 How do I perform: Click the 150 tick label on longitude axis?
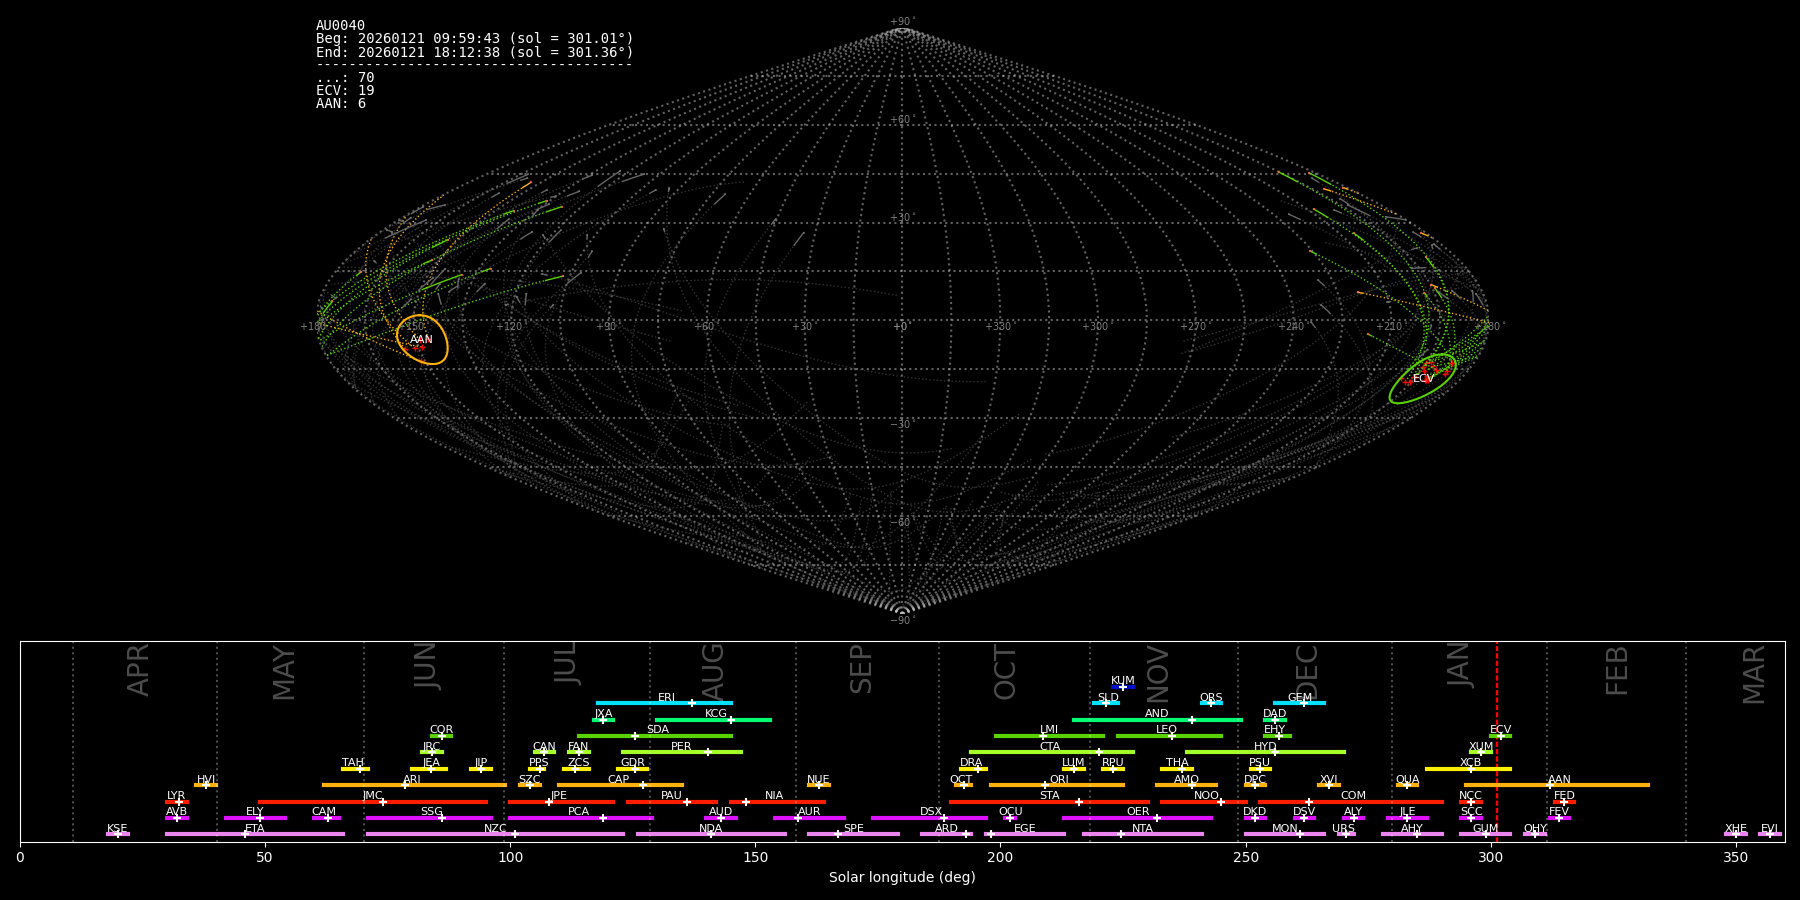pyautogui.click(x=755, y=857)
